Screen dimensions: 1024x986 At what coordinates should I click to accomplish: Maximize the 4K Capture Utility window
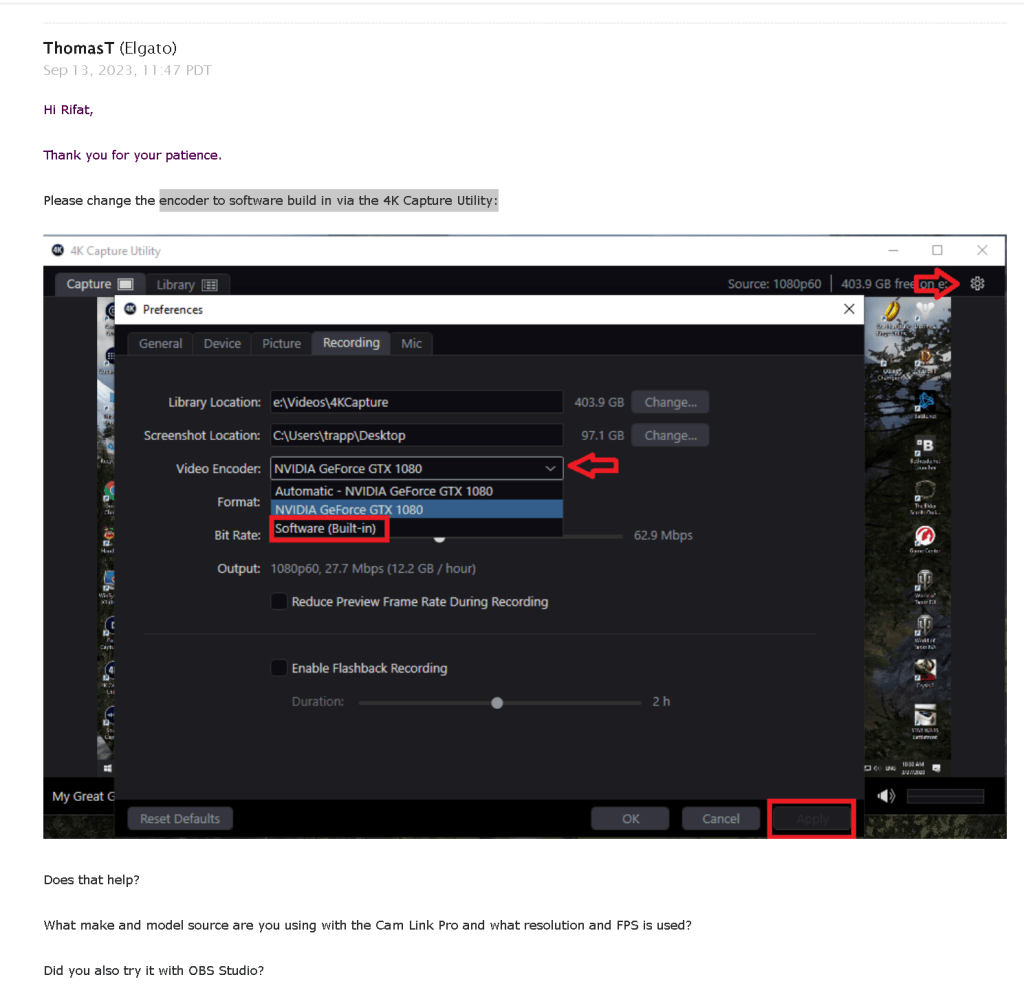(x=937, y=250)
